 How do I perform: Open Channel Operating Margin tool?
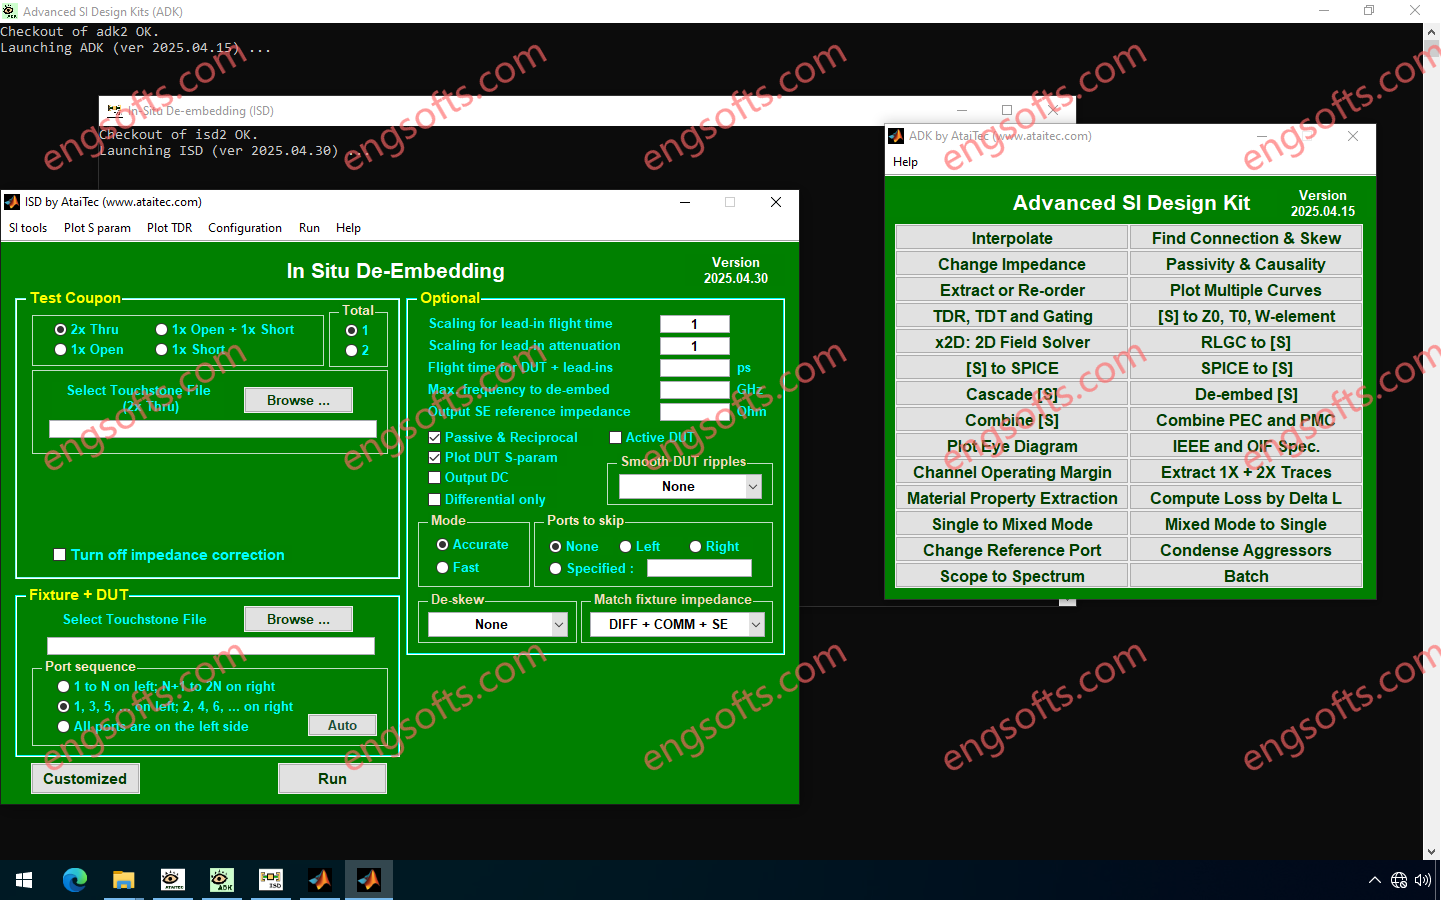coord(1012,473)
